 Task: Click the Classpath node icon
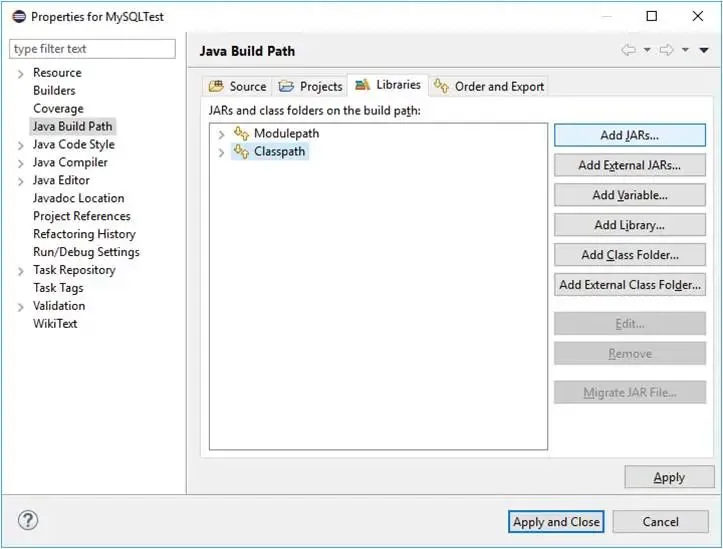tap(241, 151)
